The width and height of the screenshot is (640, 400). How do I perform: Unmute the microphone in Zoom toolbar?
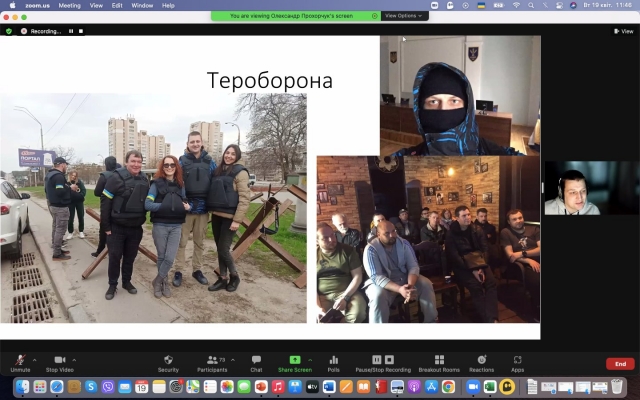pos(20,363)
